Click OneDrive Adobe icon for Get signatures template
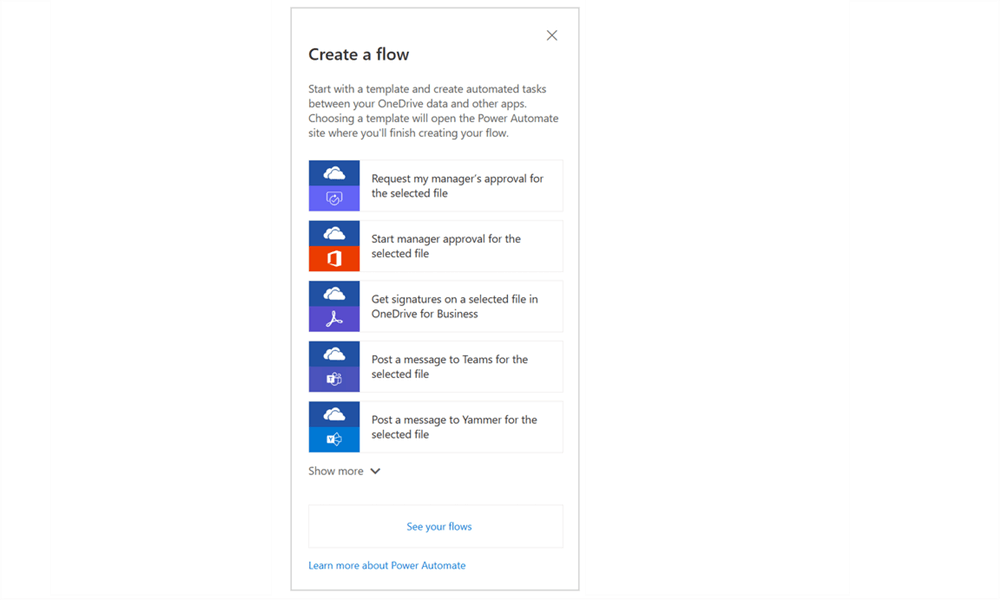Image resolution: width=1000 pixels, height=600 pixels. (334, 306)
